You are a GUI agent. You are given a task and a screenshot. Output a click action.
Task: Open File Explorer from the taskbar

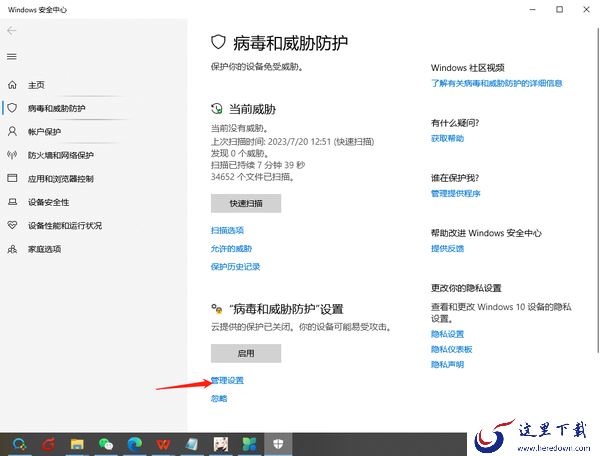pos(77,444)
